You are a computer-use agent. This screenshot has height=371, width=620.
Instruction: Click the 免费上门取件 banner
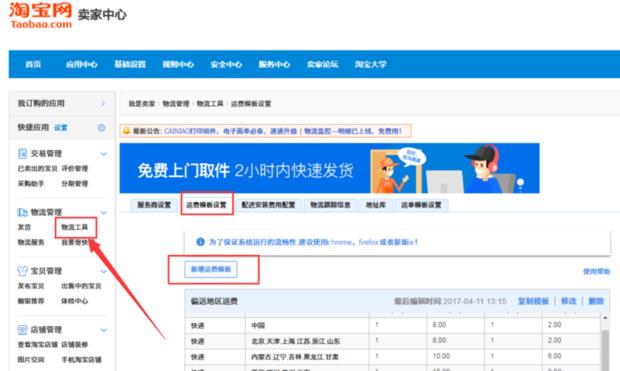pyautogui.click(x=329, y=168)
